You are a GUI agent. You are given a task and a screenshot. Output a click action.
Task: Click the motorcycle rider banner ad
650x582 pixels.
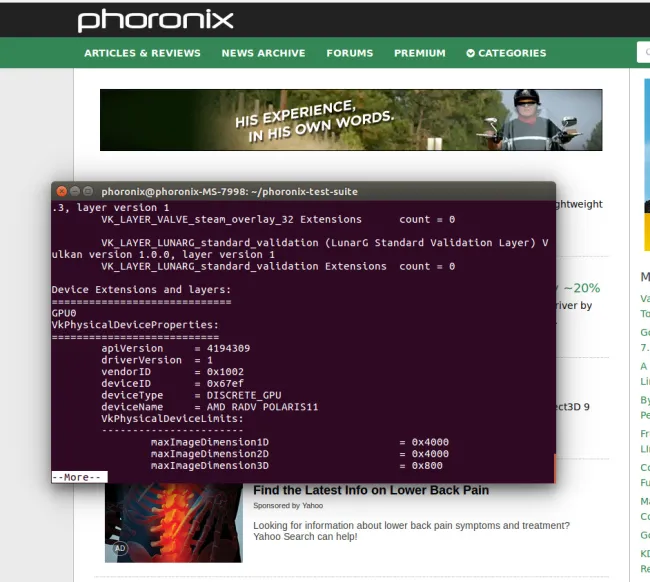(x=350, y=120)
